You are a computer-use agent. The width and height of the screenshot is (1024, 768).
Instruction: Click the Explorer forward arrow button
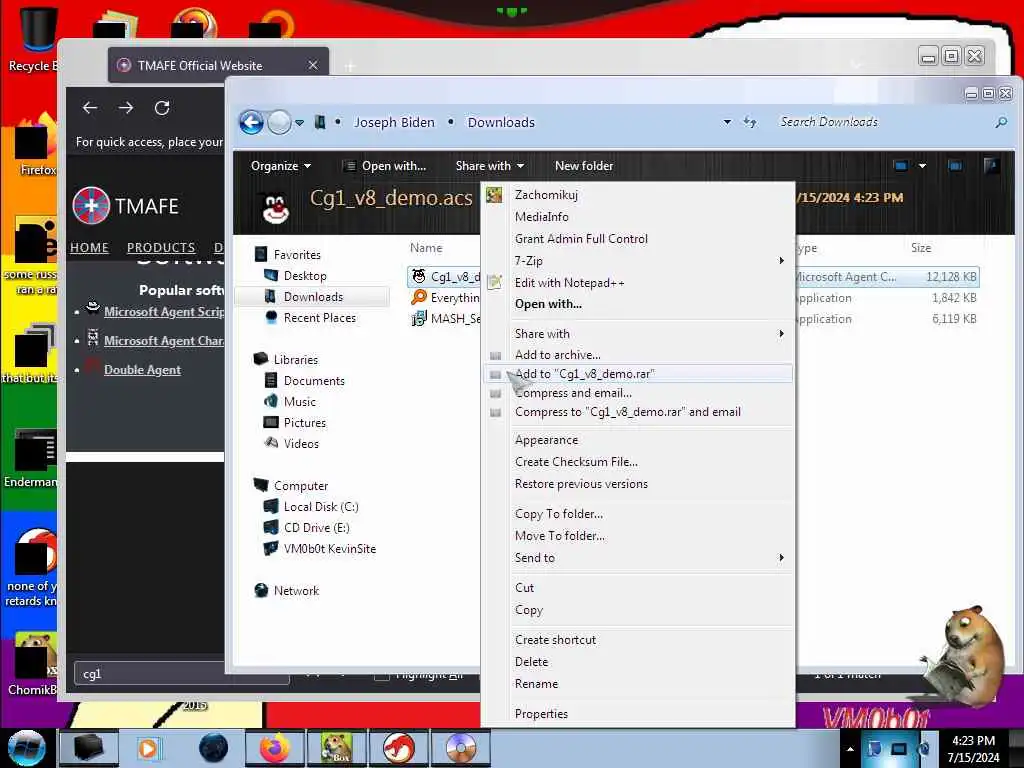click(x=280, y=122)
